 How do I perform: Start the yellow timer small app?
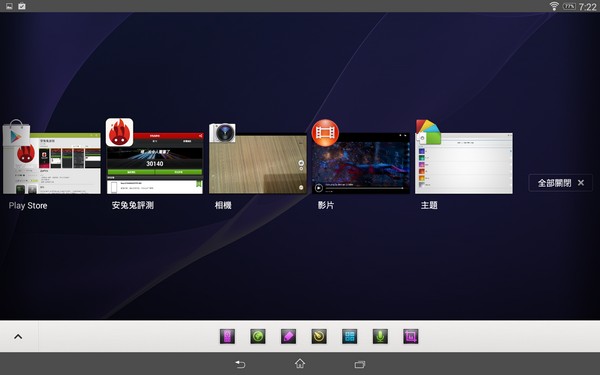click(319, 337)
